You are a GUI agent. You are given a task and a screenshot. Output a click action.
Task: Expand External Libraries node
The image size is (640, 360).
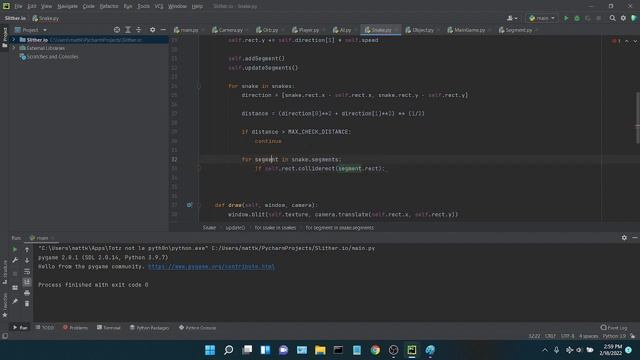click(x=13, y=48)
